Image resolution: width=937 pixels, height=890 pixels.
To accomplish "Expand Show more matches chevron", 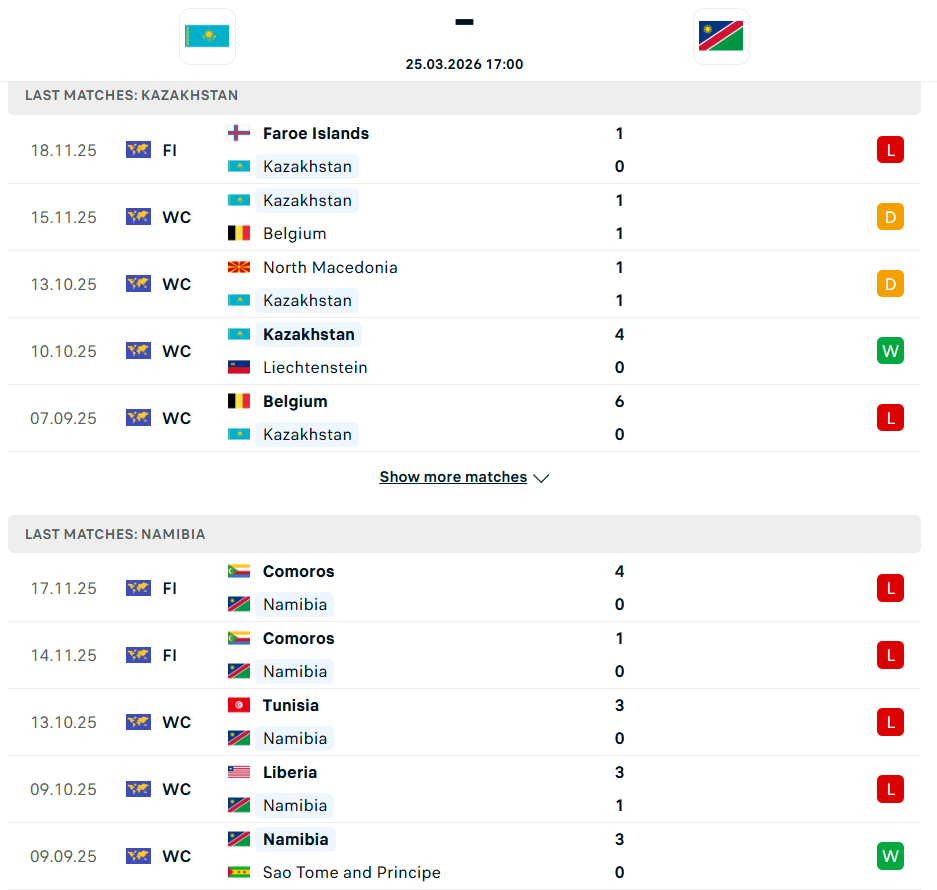I will click(541, 478).
